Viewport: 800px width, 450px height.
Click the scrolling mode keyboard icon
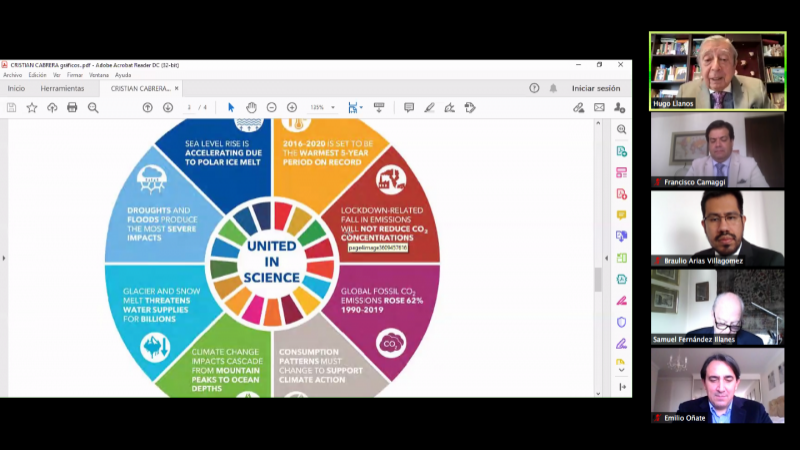(x=379, y=108)
